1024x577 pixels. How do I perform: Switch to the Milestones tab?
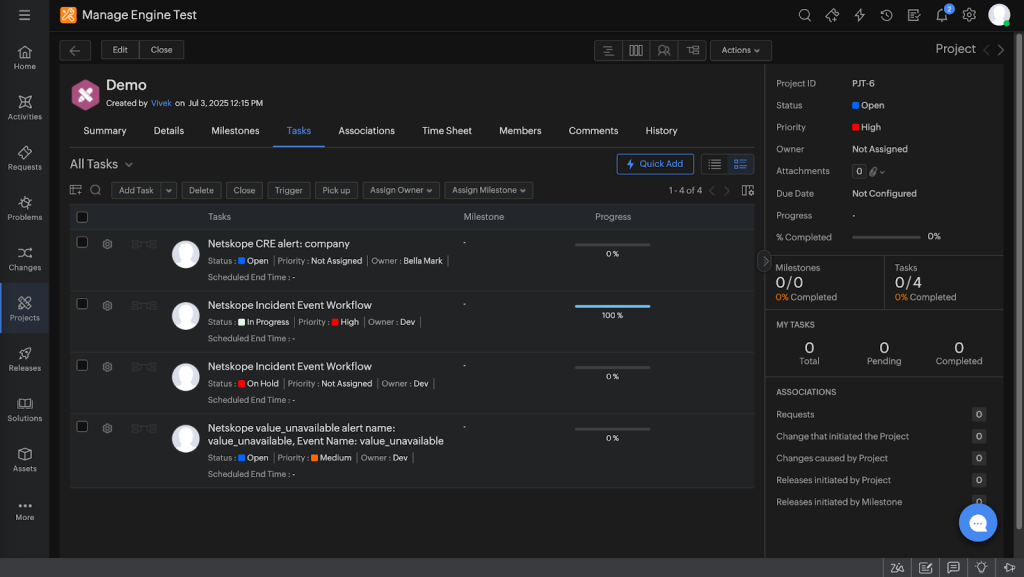235,131
